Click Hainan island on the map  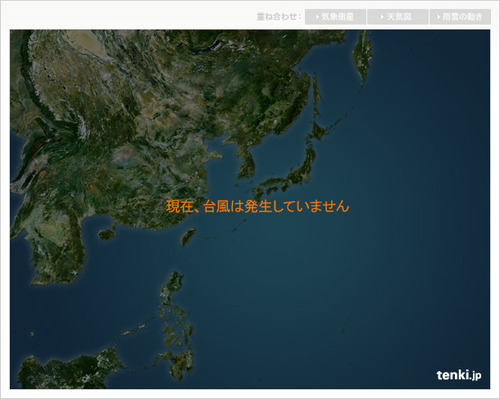tap(107, 235)
